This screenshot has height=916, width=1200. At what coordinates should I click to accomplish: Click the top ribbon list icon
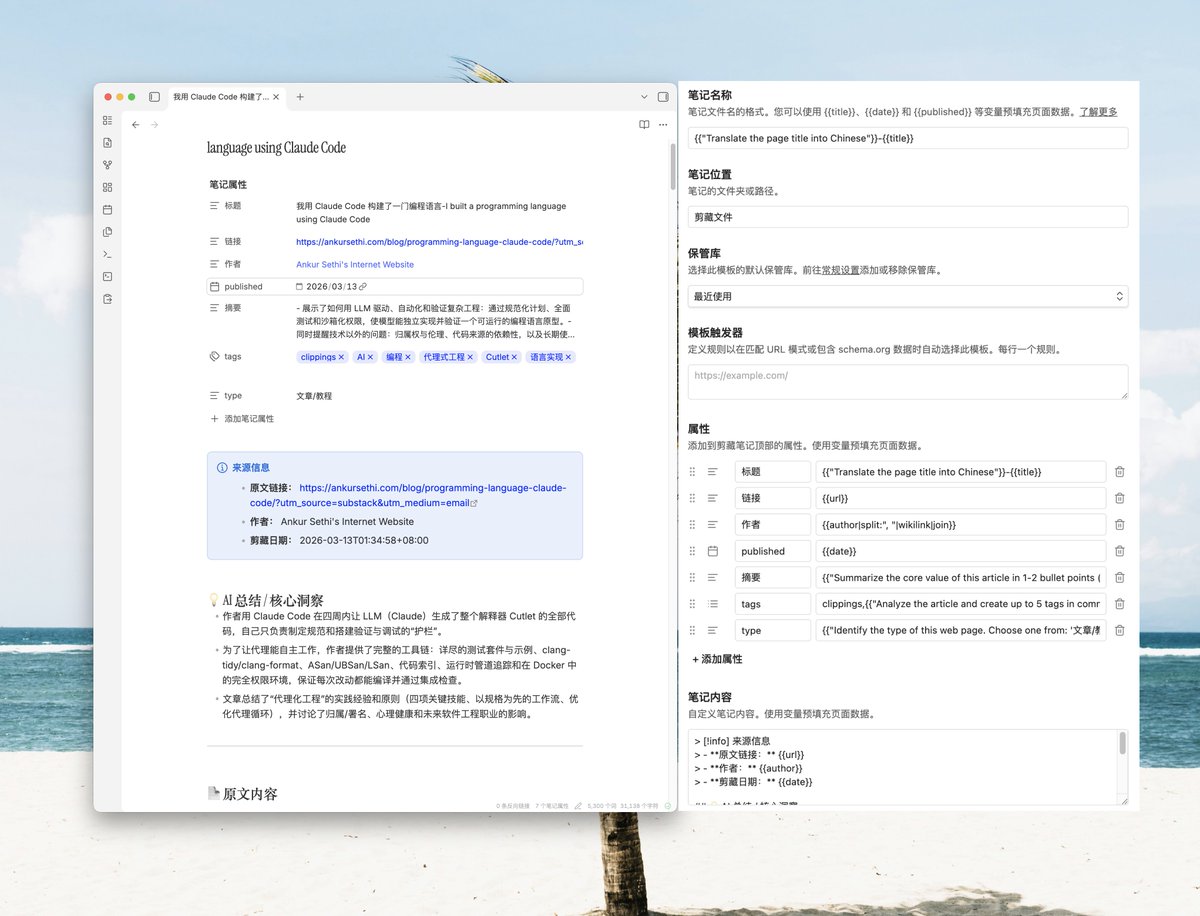tap(107, 120)
